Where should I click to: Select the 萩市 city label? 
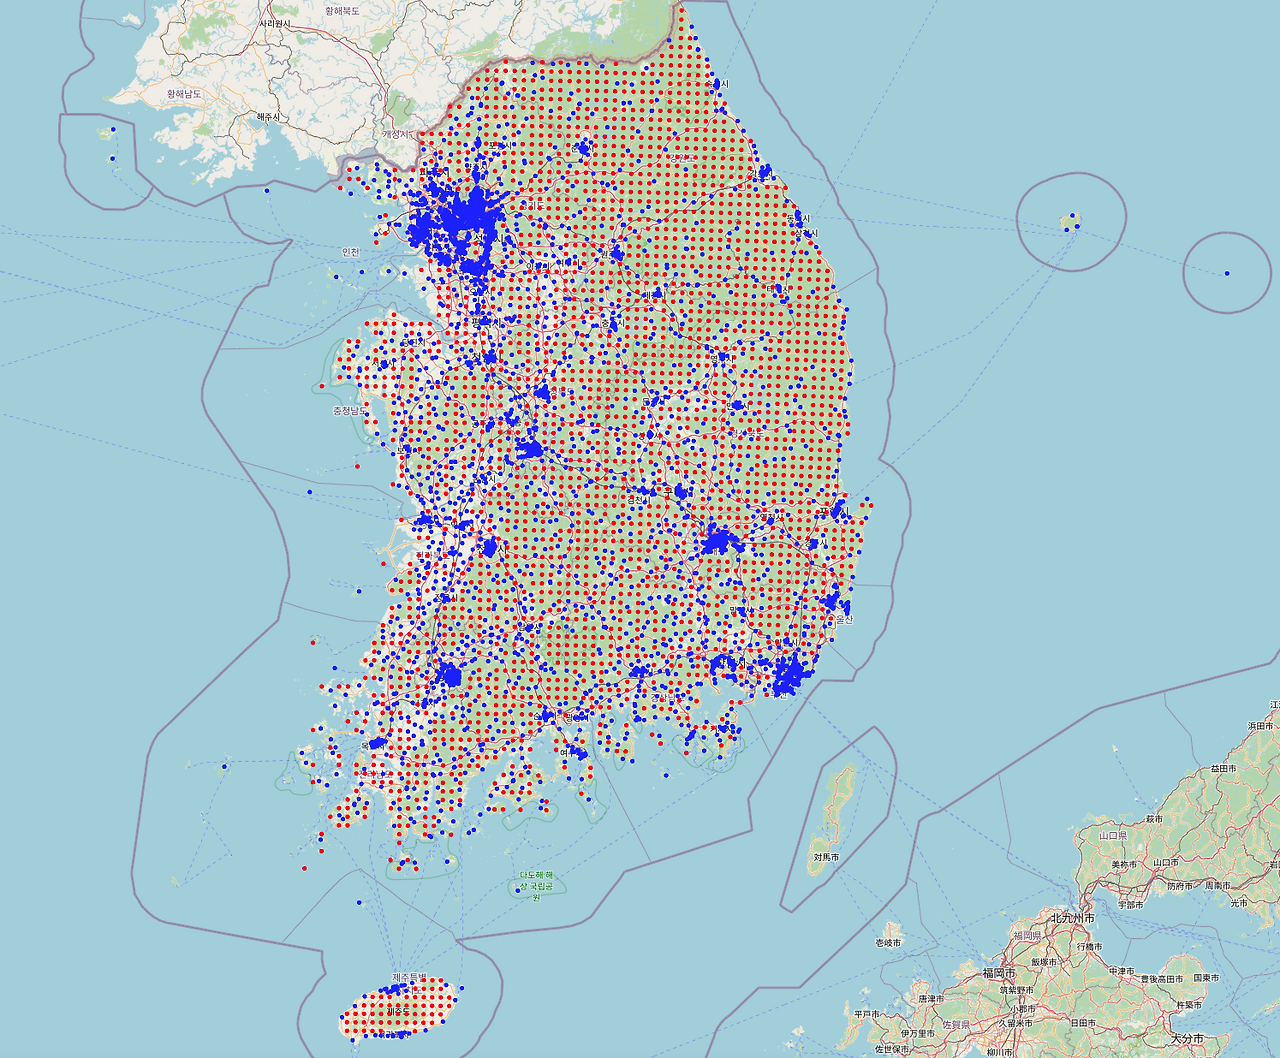pyautogui.click(x=1155, y=818)
